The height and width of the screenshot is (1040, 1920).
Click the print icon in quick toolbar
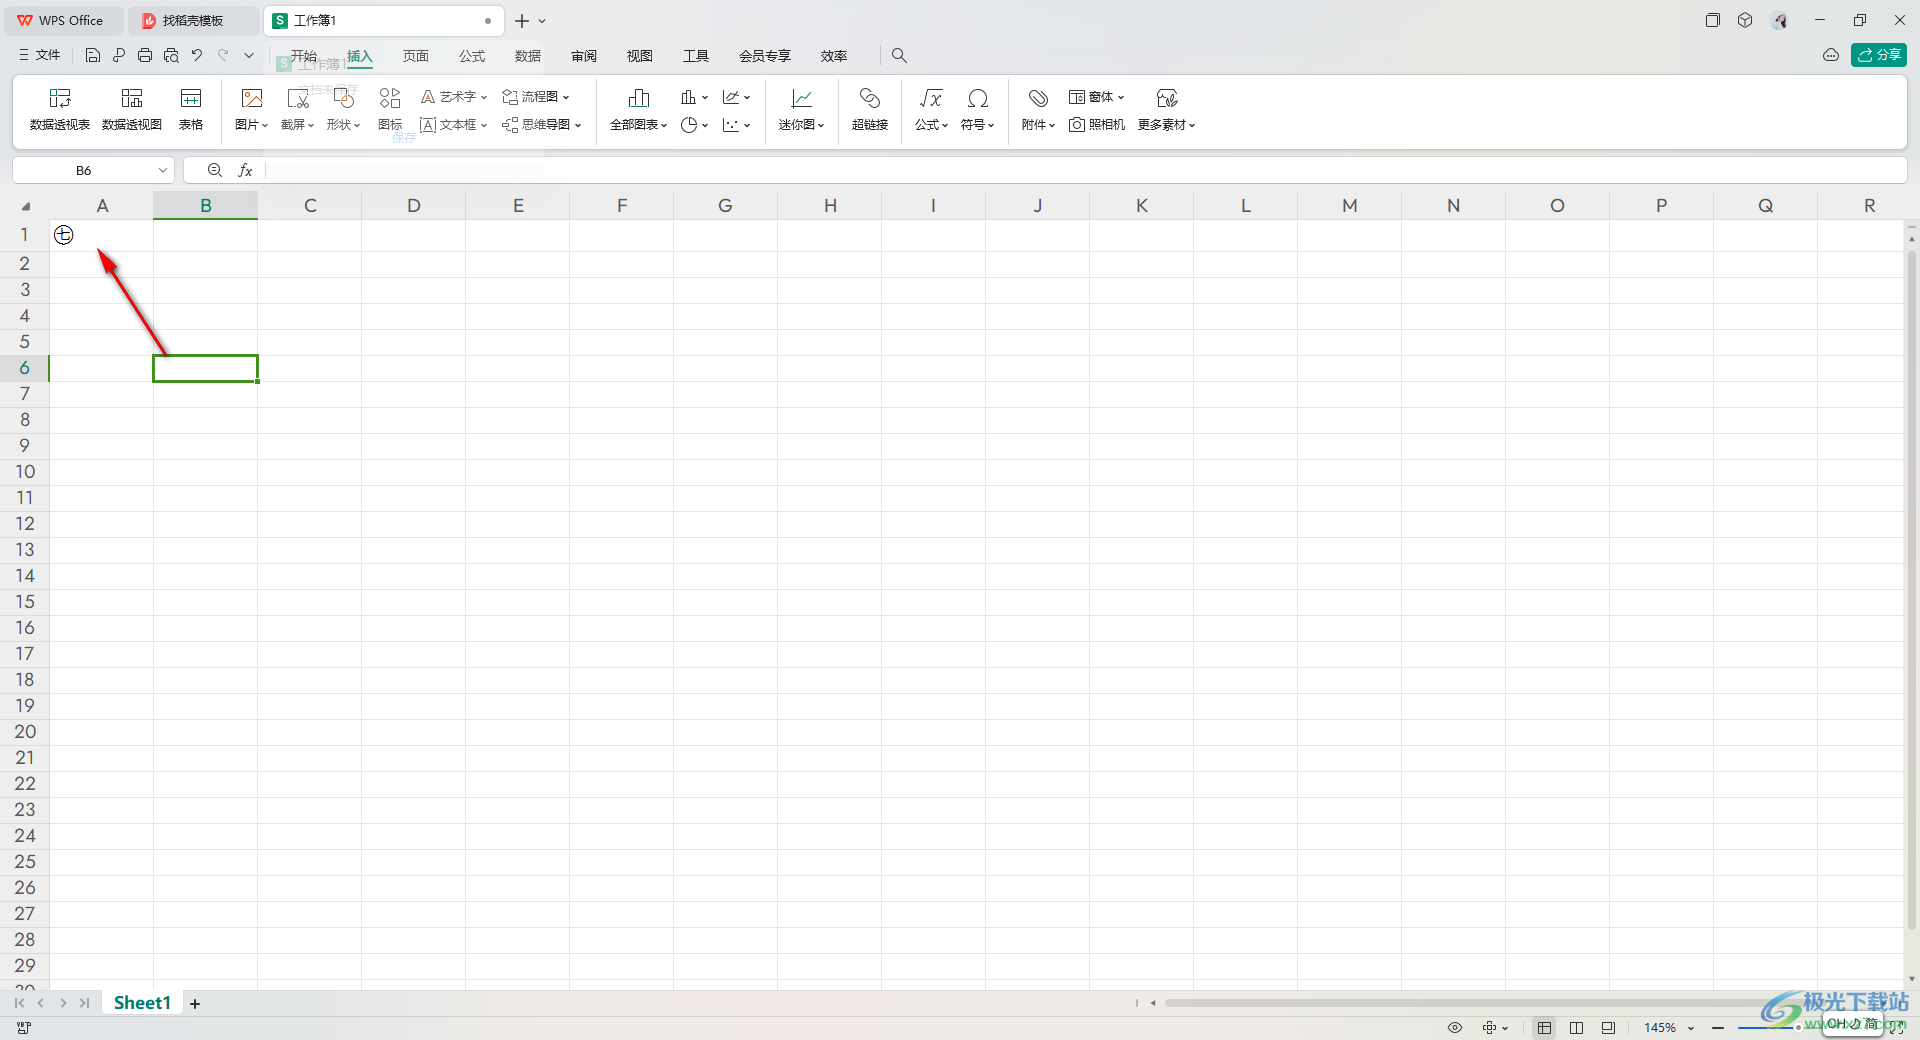[145, 55]
